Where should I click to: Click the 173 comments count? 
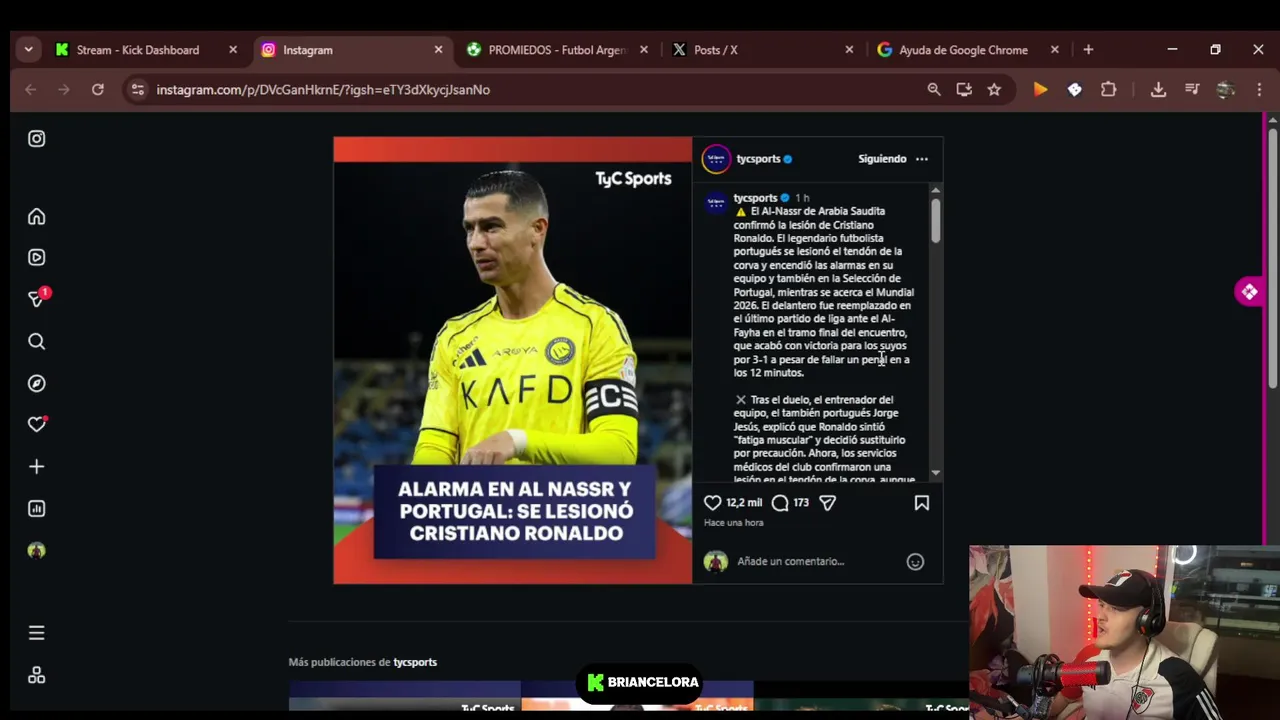[x=801, y=503]
